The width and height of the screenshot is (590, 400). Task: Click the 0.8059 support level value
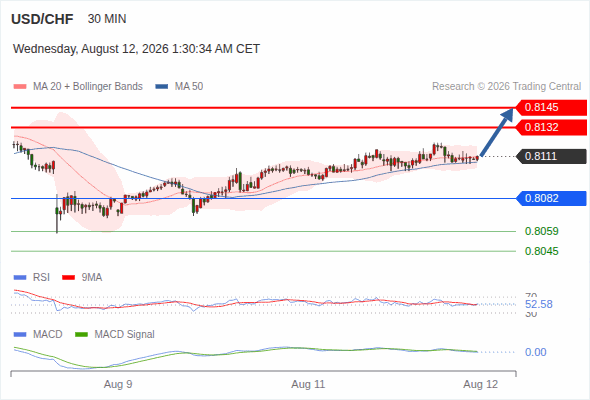(x=541, y=231)
